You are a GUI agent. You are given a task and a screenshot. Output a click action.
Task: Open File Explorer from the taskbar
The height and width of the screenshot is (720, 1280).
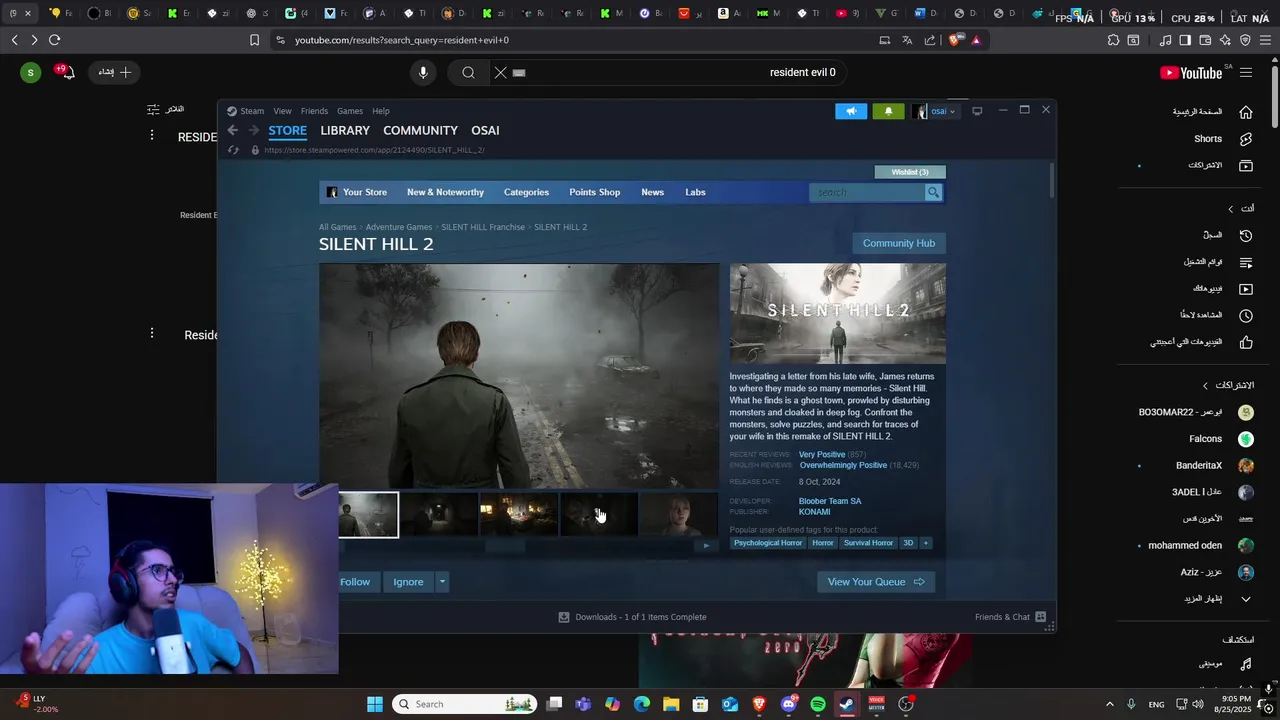671,704
